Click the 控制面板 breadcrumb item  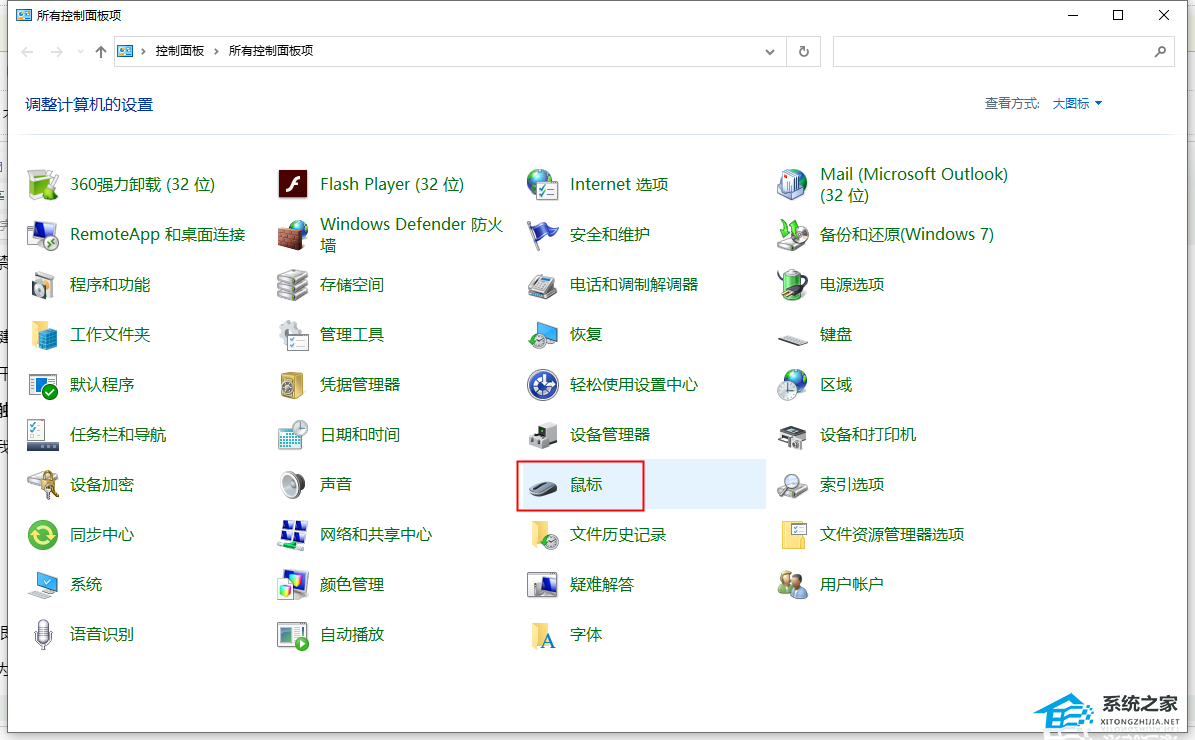179,51
